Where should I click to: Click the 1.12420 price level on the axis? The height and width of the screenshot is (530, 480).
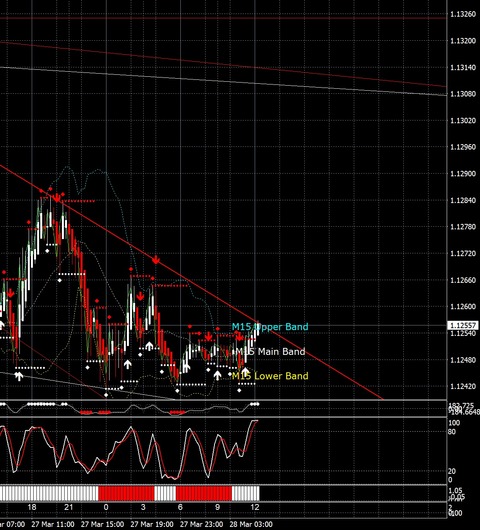click(463, 386)
